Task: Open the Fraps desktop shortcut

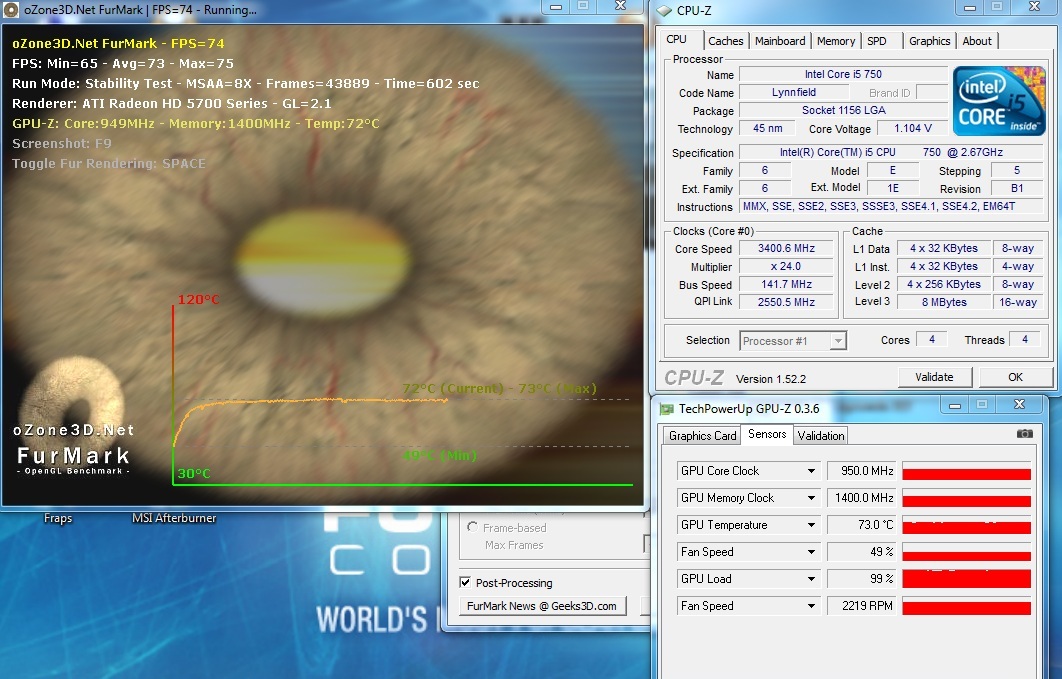Action: [58, 518]
